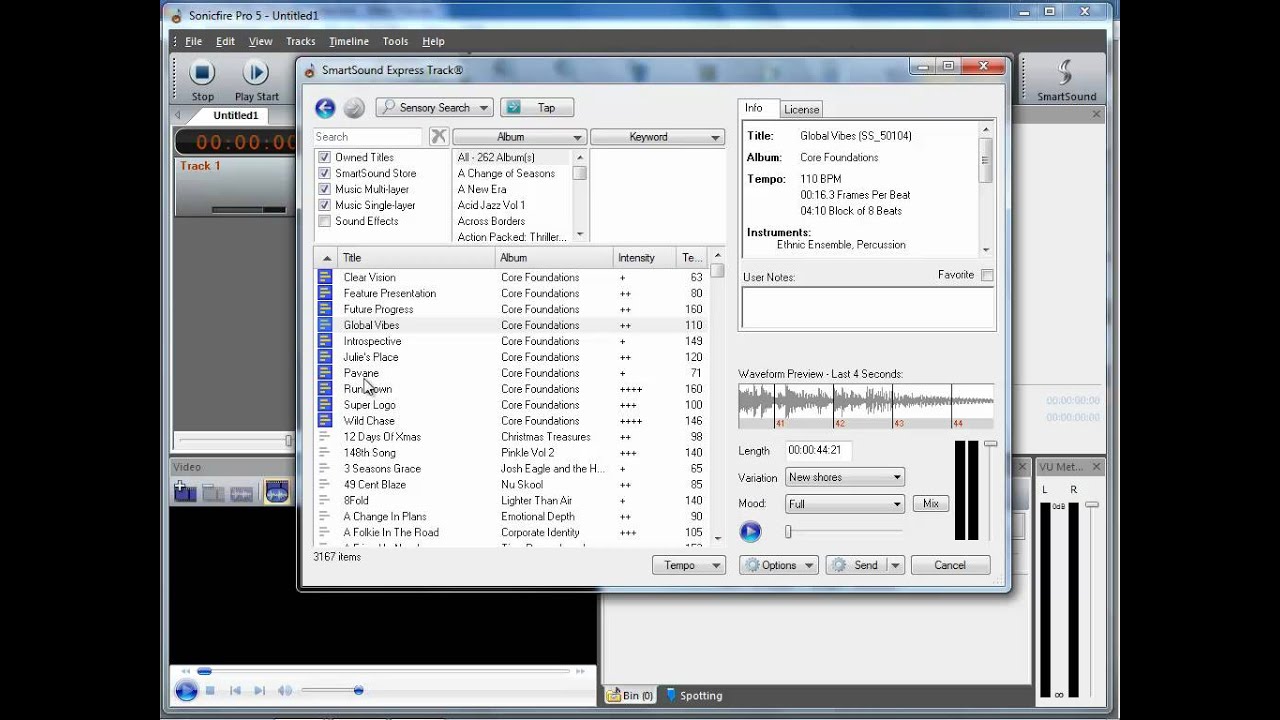Screen dimensions: 1280x720
Task: Click the sort arrow icon in list header
Action: (x=326, y=258)
